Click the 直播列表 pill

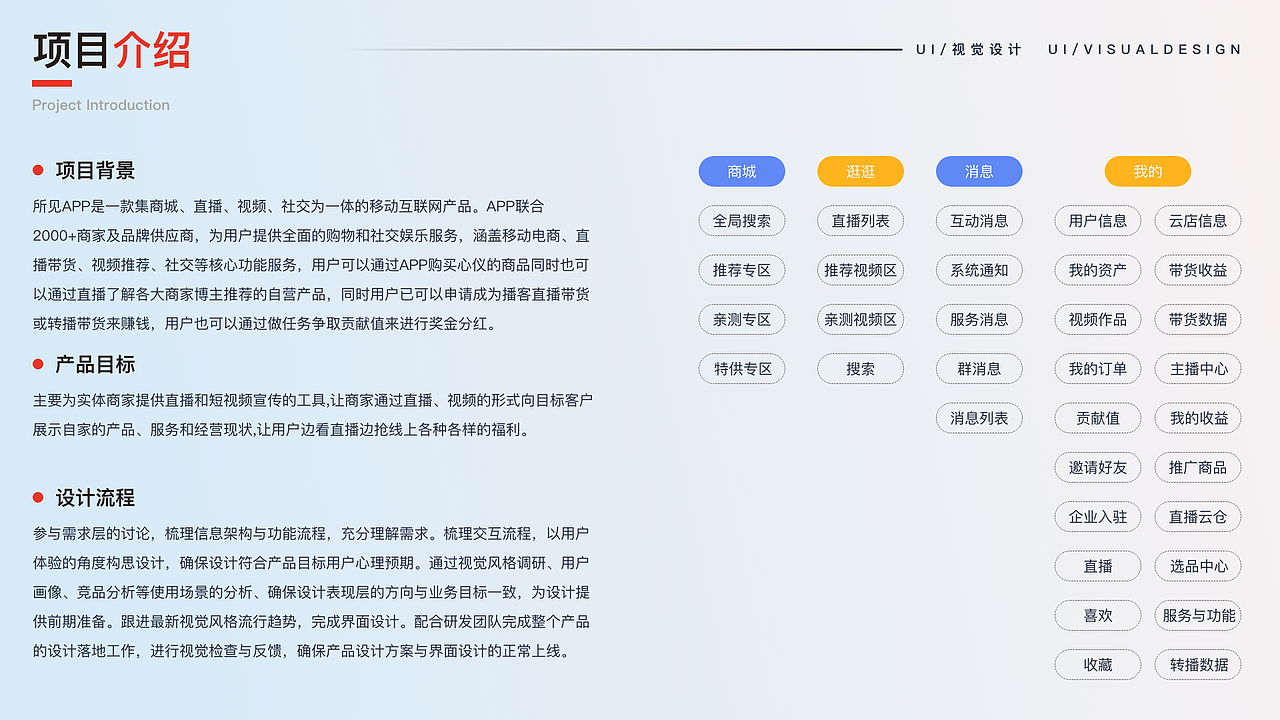click(x=860, y=221)
